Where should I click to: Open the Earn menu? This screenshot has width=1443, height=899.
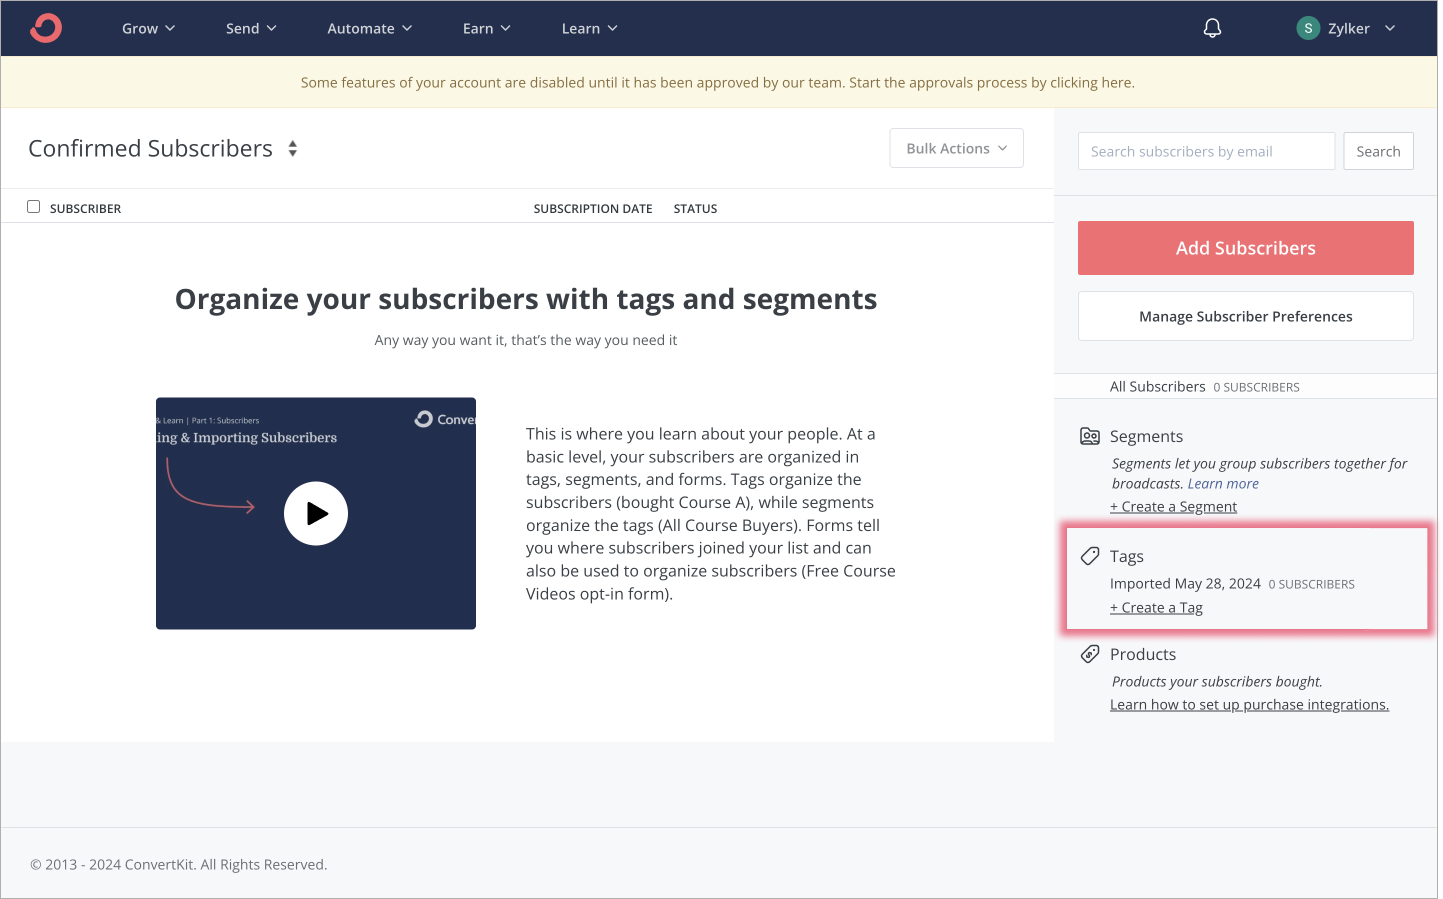click(487, 28)
